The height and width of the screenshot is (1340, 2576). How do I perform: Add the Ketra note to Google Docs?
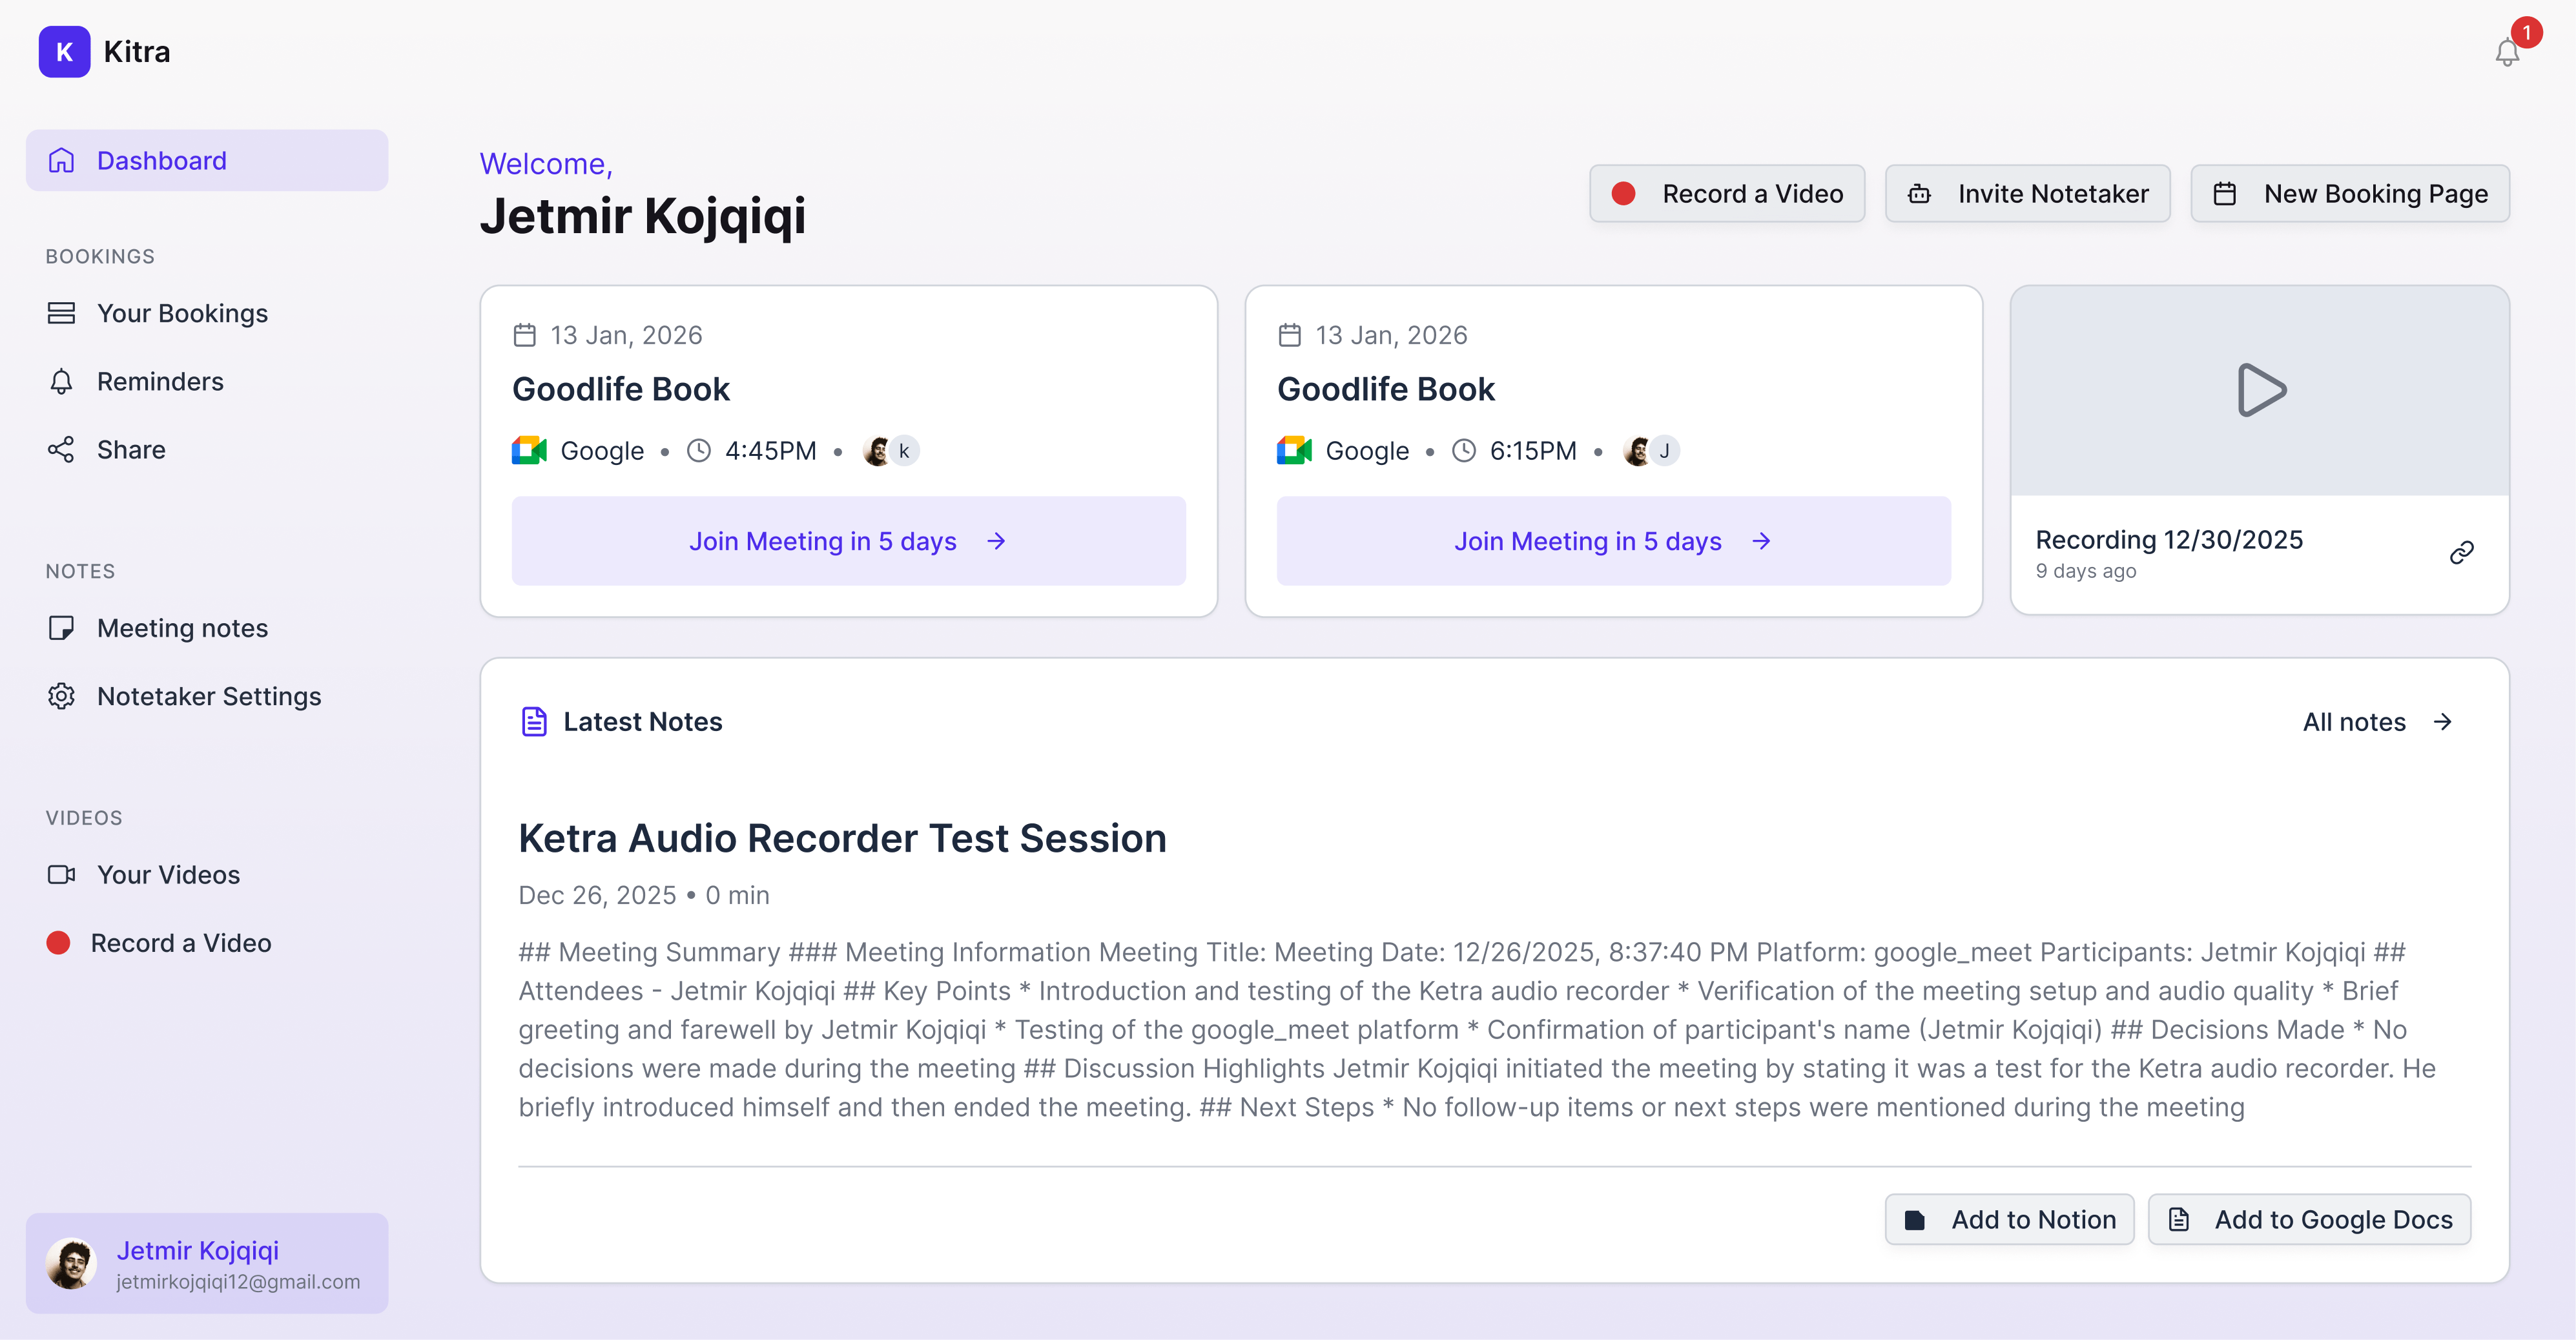pyautogui.click(x=2309, y=1219)
